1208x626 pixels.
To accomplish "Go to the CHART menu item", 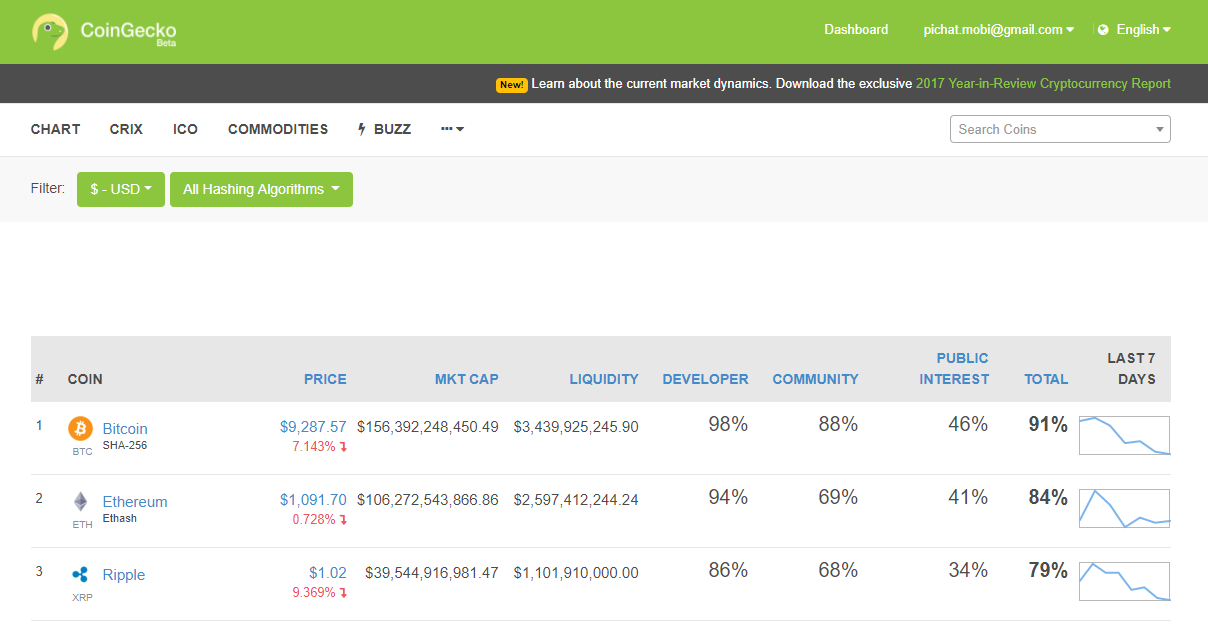I will point(56,129).
